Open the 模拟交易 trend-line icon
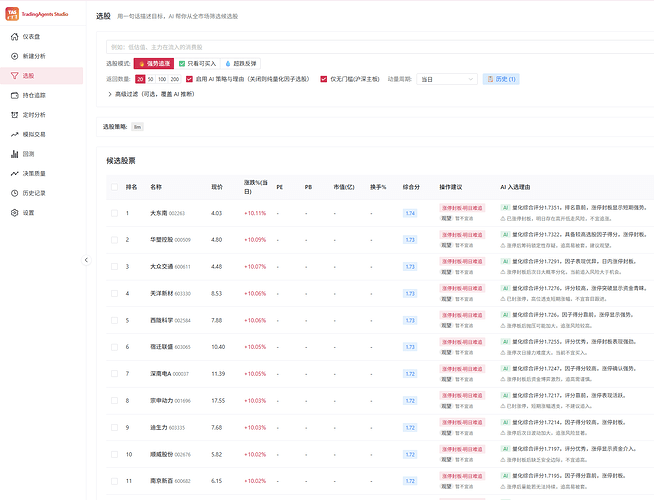Viewport: 654px width, 500px height. click(15, 134)
